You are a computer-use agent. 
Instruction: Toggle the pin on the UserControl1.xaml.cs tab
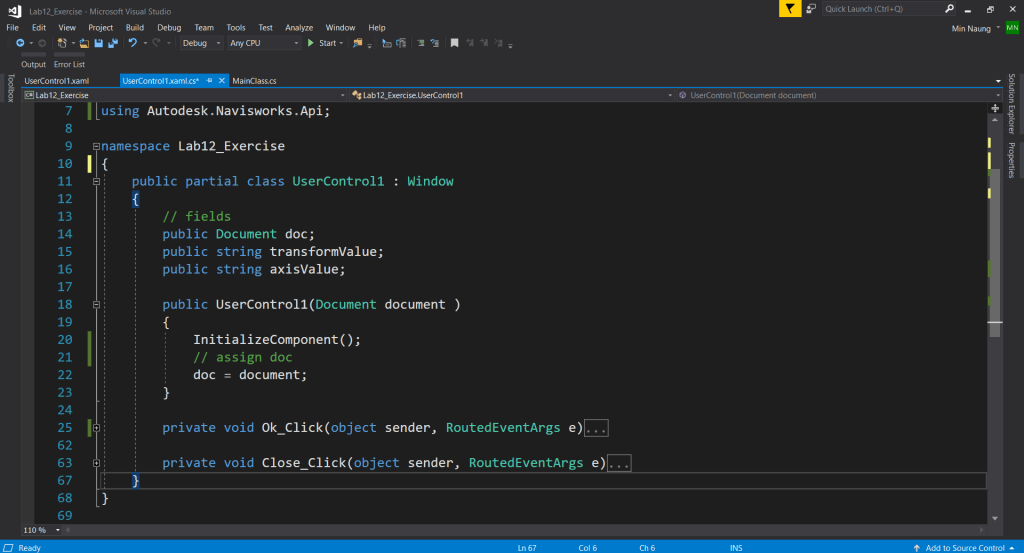click(x=210, y=80)
